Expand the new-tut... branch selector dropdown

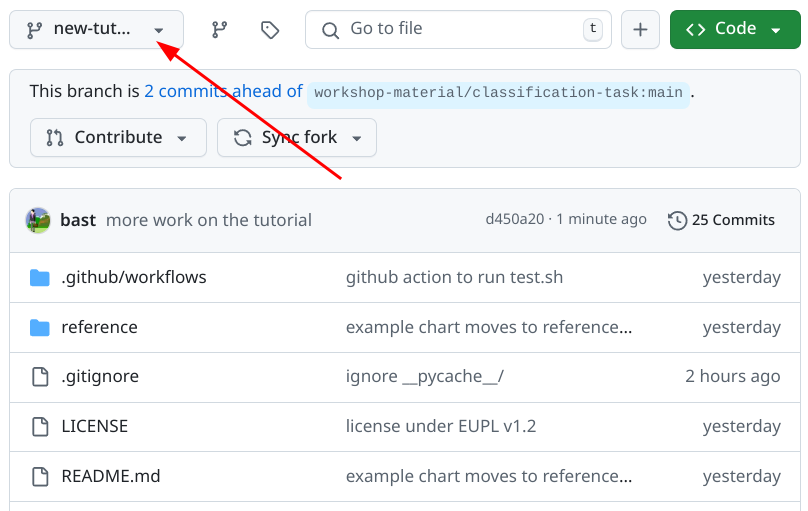[x=96, y=30]
